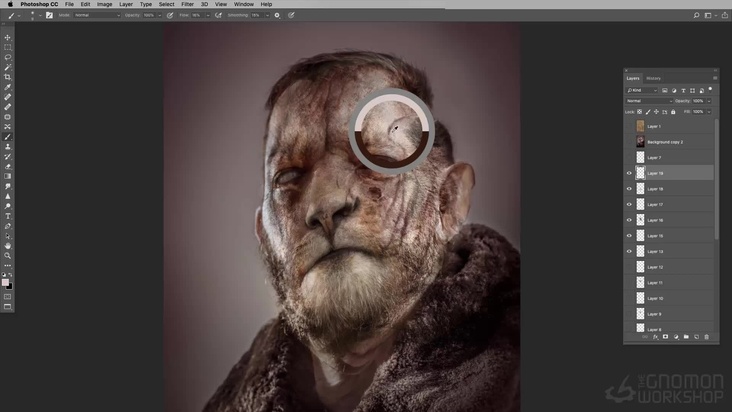
Task: Open the Layer menu
Action: (x=126, y=4)
